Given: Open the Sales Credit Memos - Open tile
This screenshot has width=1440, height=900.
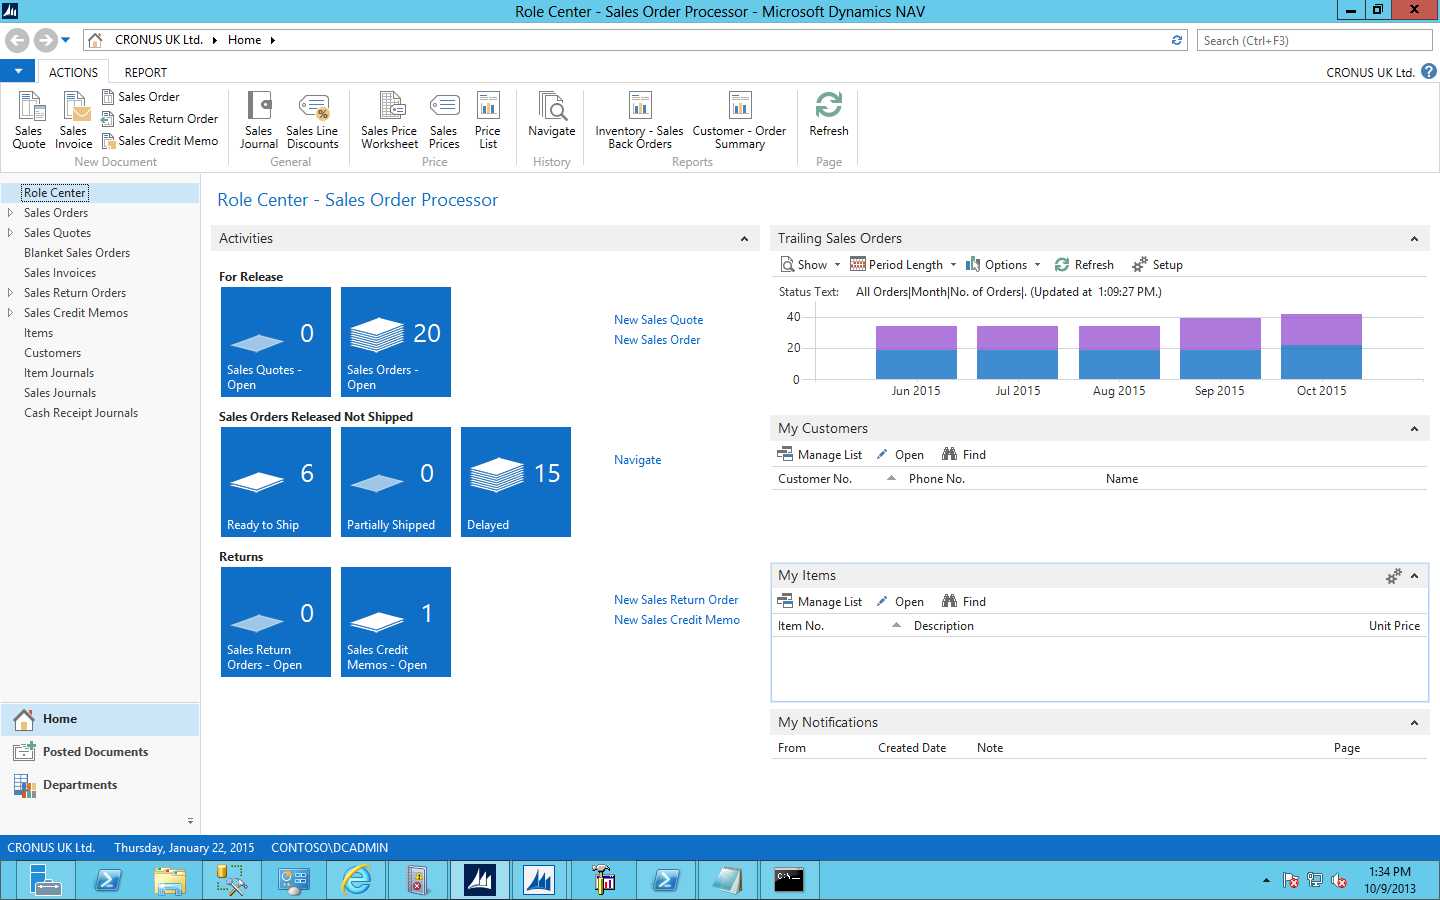Looking at the screenshot, I should (396, 622).
